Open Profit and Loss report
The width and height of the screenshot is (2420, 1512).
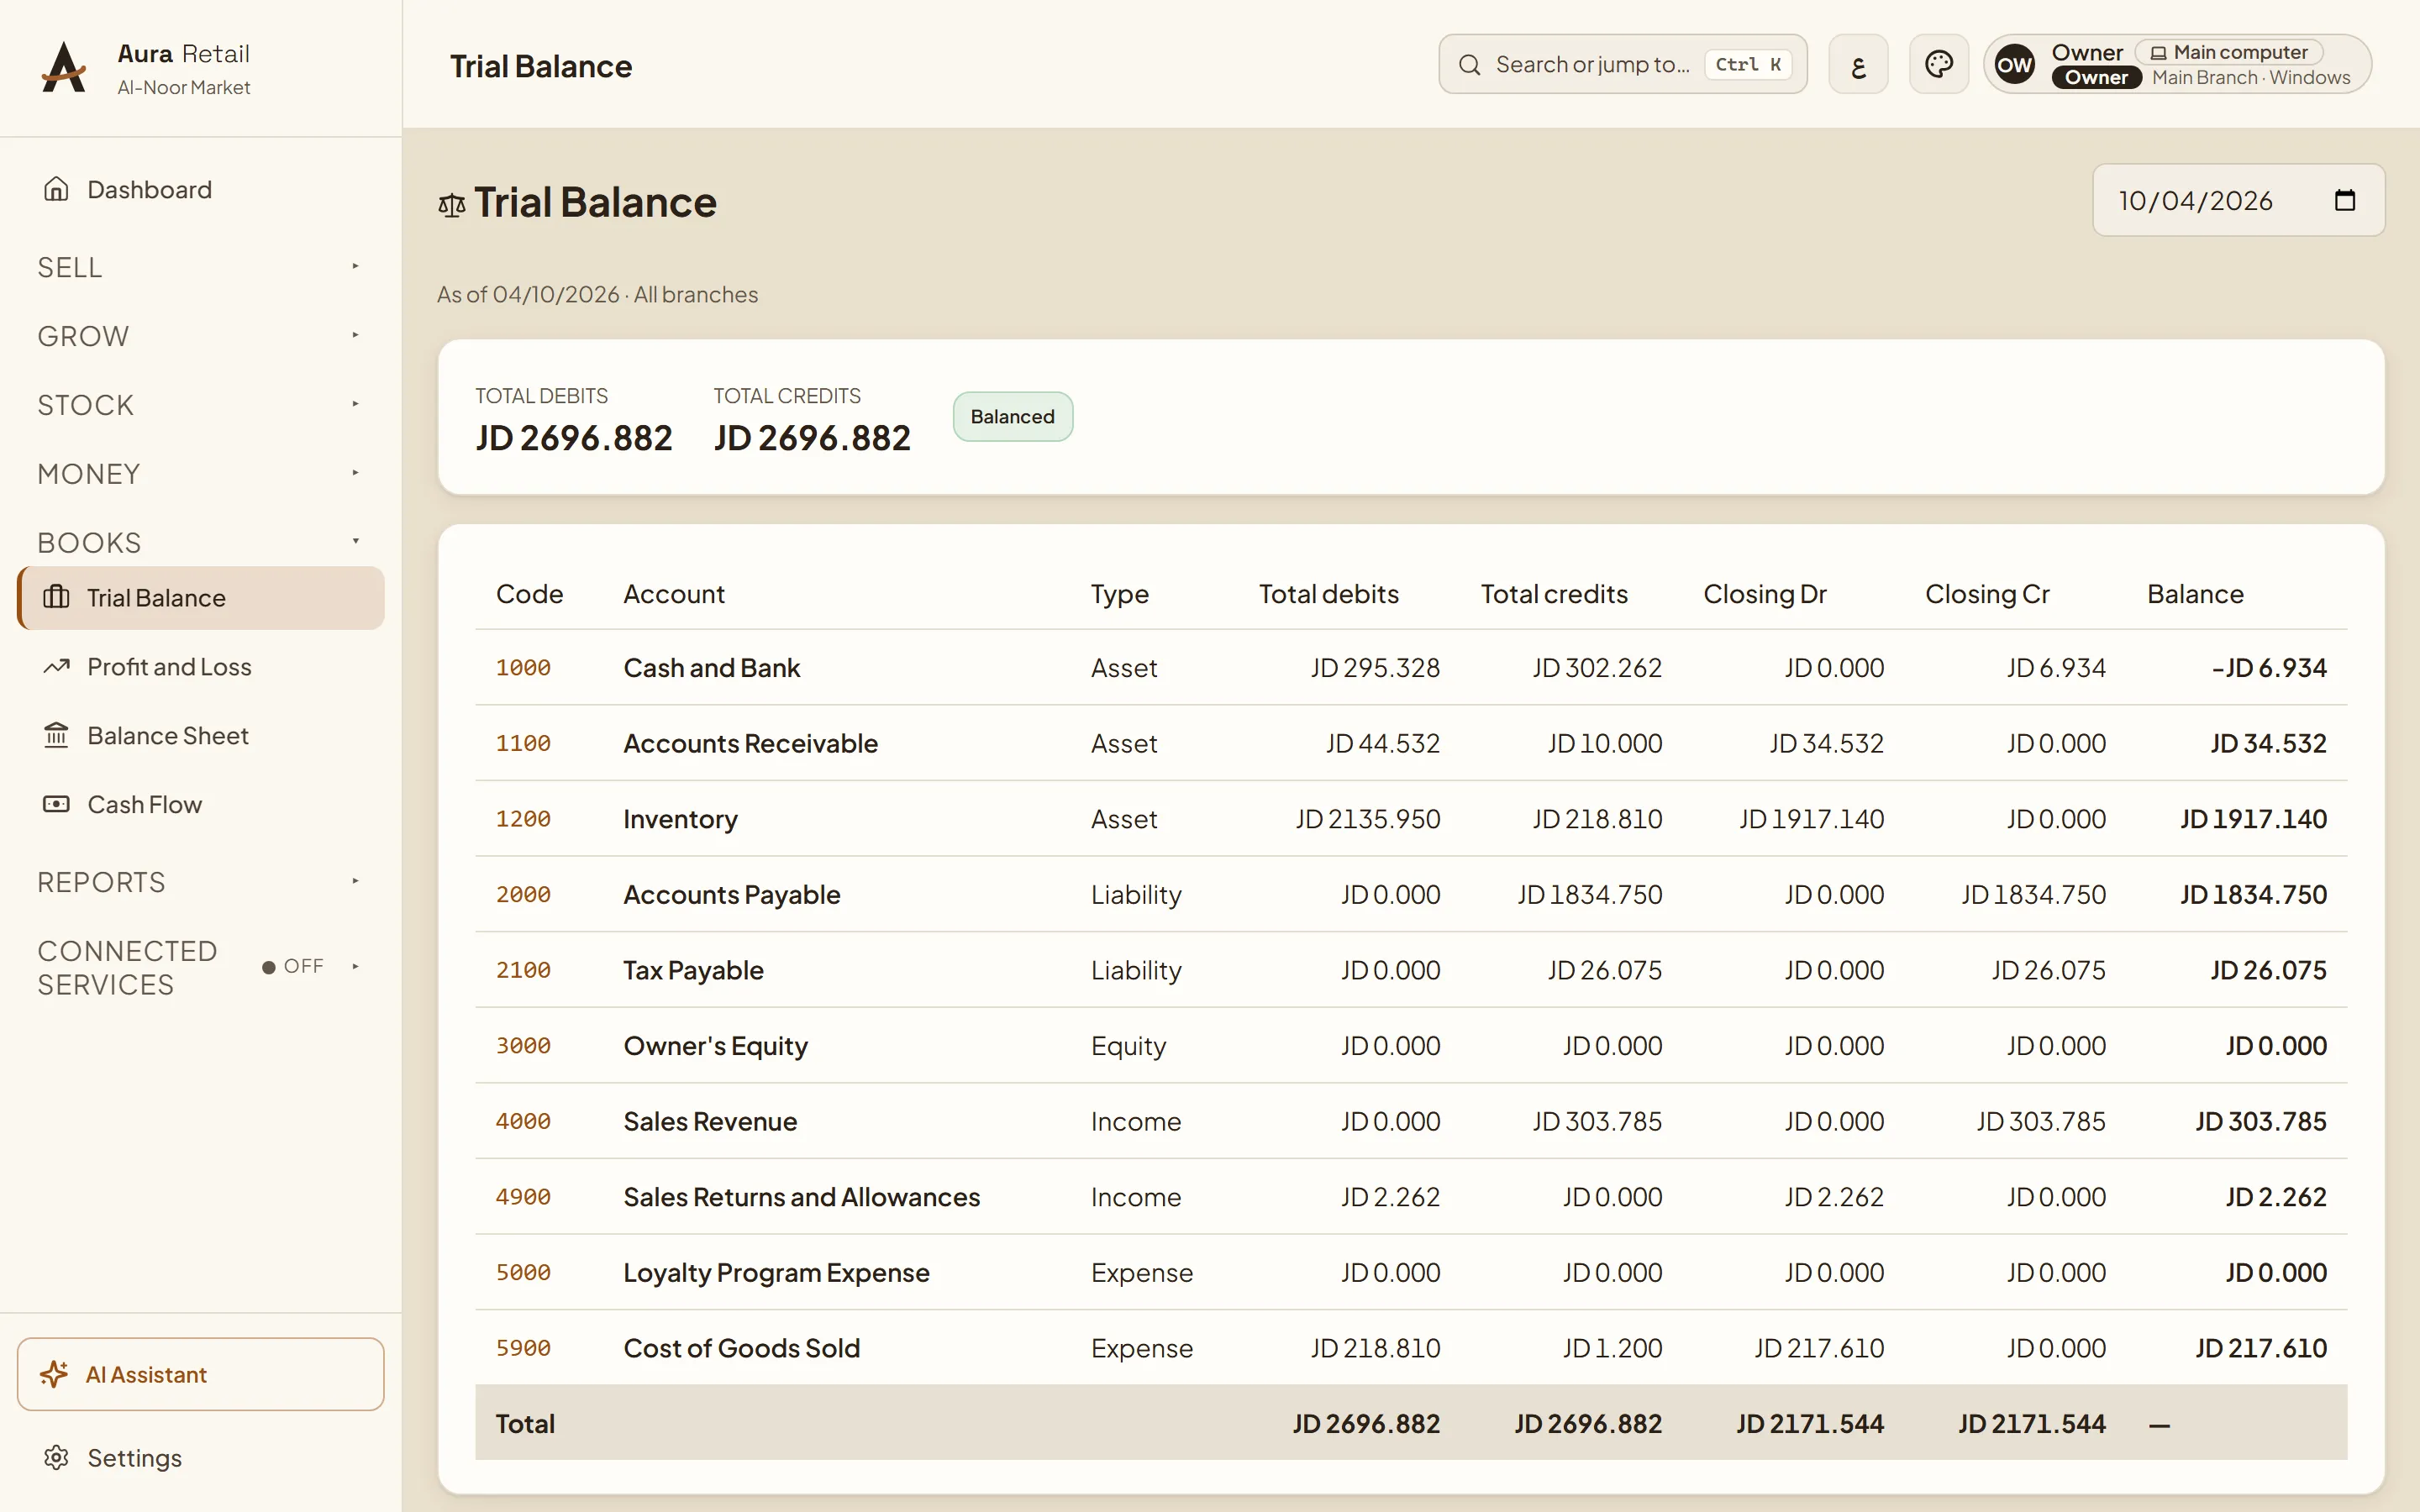tap(200, 667)
